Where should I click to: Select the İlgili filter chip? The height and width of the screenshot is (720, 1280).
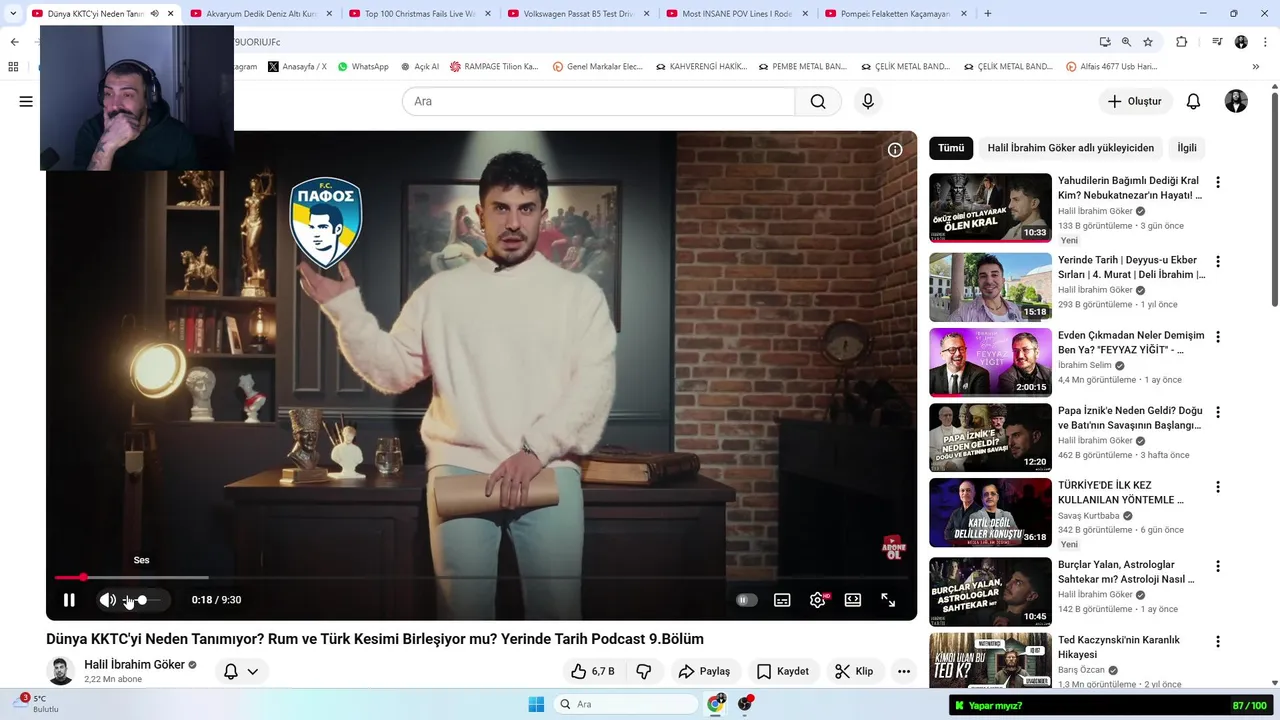[1187, 148]
